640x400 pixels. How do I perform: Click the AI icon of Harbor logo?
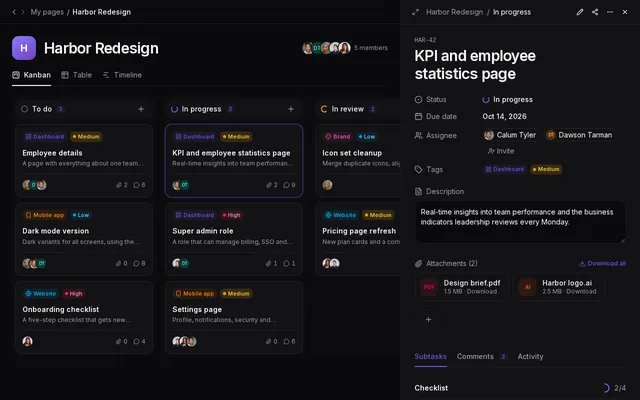pyautogui.click(x=527, y=287)
